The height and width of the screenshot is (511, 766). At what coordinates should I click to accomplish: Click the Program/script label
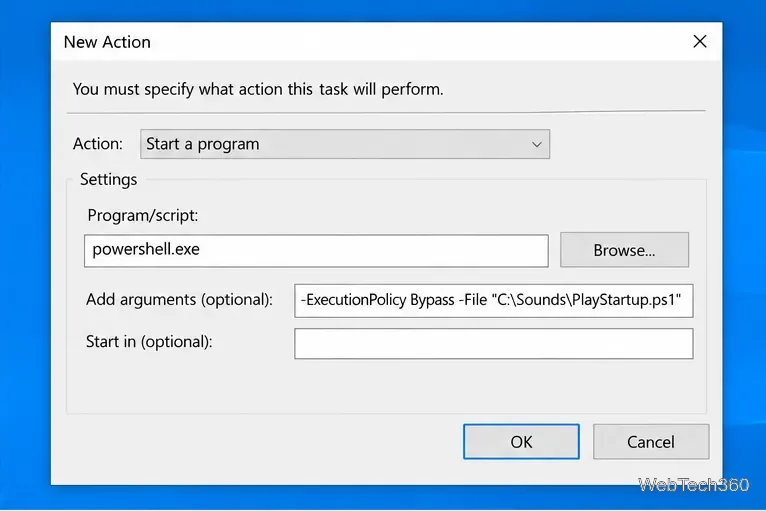(143, 215)
